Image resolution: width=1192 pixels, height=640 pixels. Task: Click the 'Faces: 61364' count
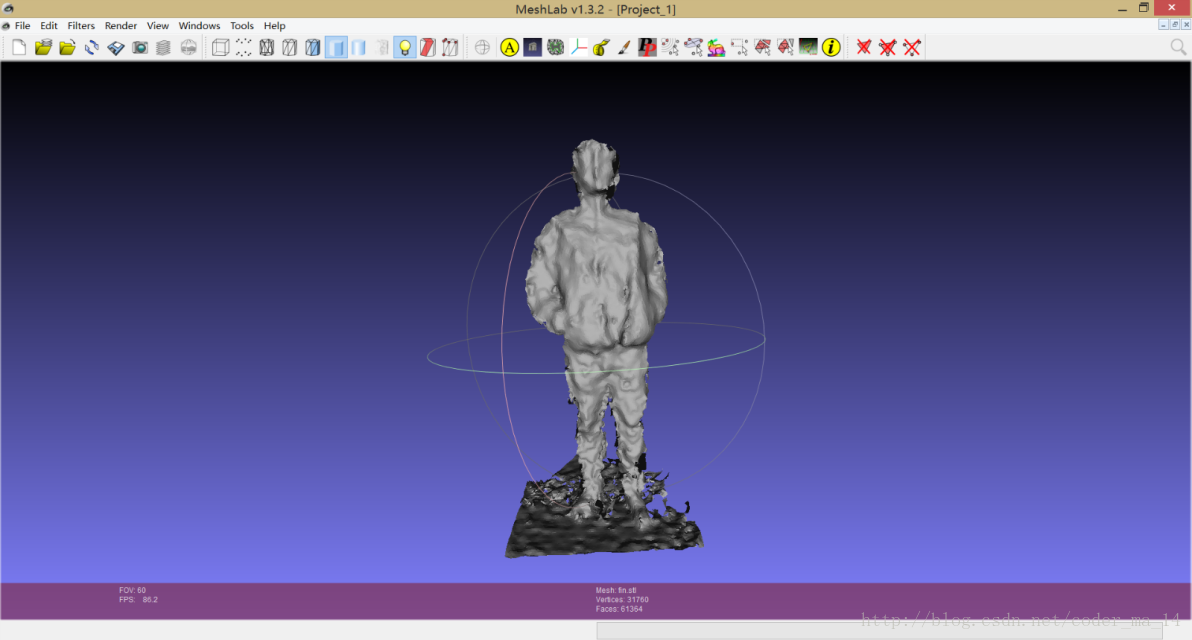pos(619,609)
